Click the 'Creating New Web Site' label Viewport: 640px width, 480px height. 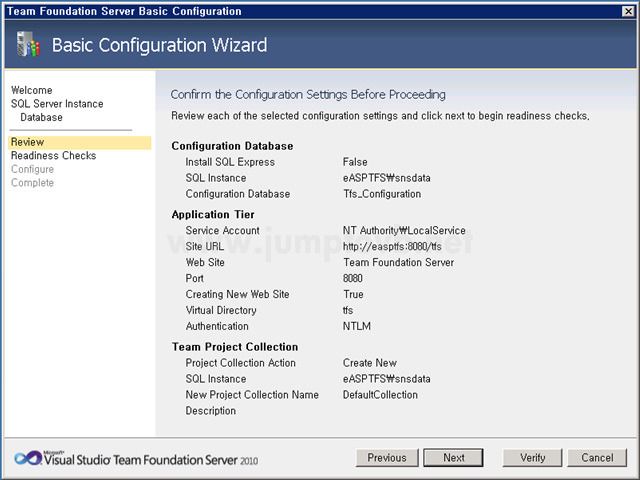coord(237,294)
